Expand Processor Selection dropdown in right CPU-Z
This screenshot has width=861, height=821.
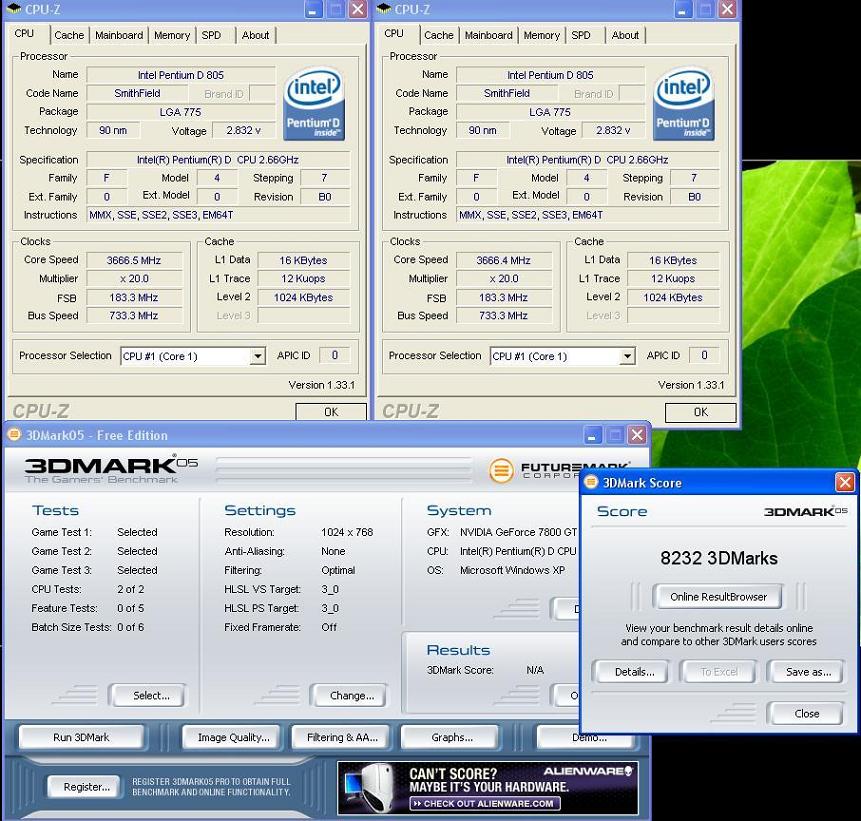coord(627,356)
